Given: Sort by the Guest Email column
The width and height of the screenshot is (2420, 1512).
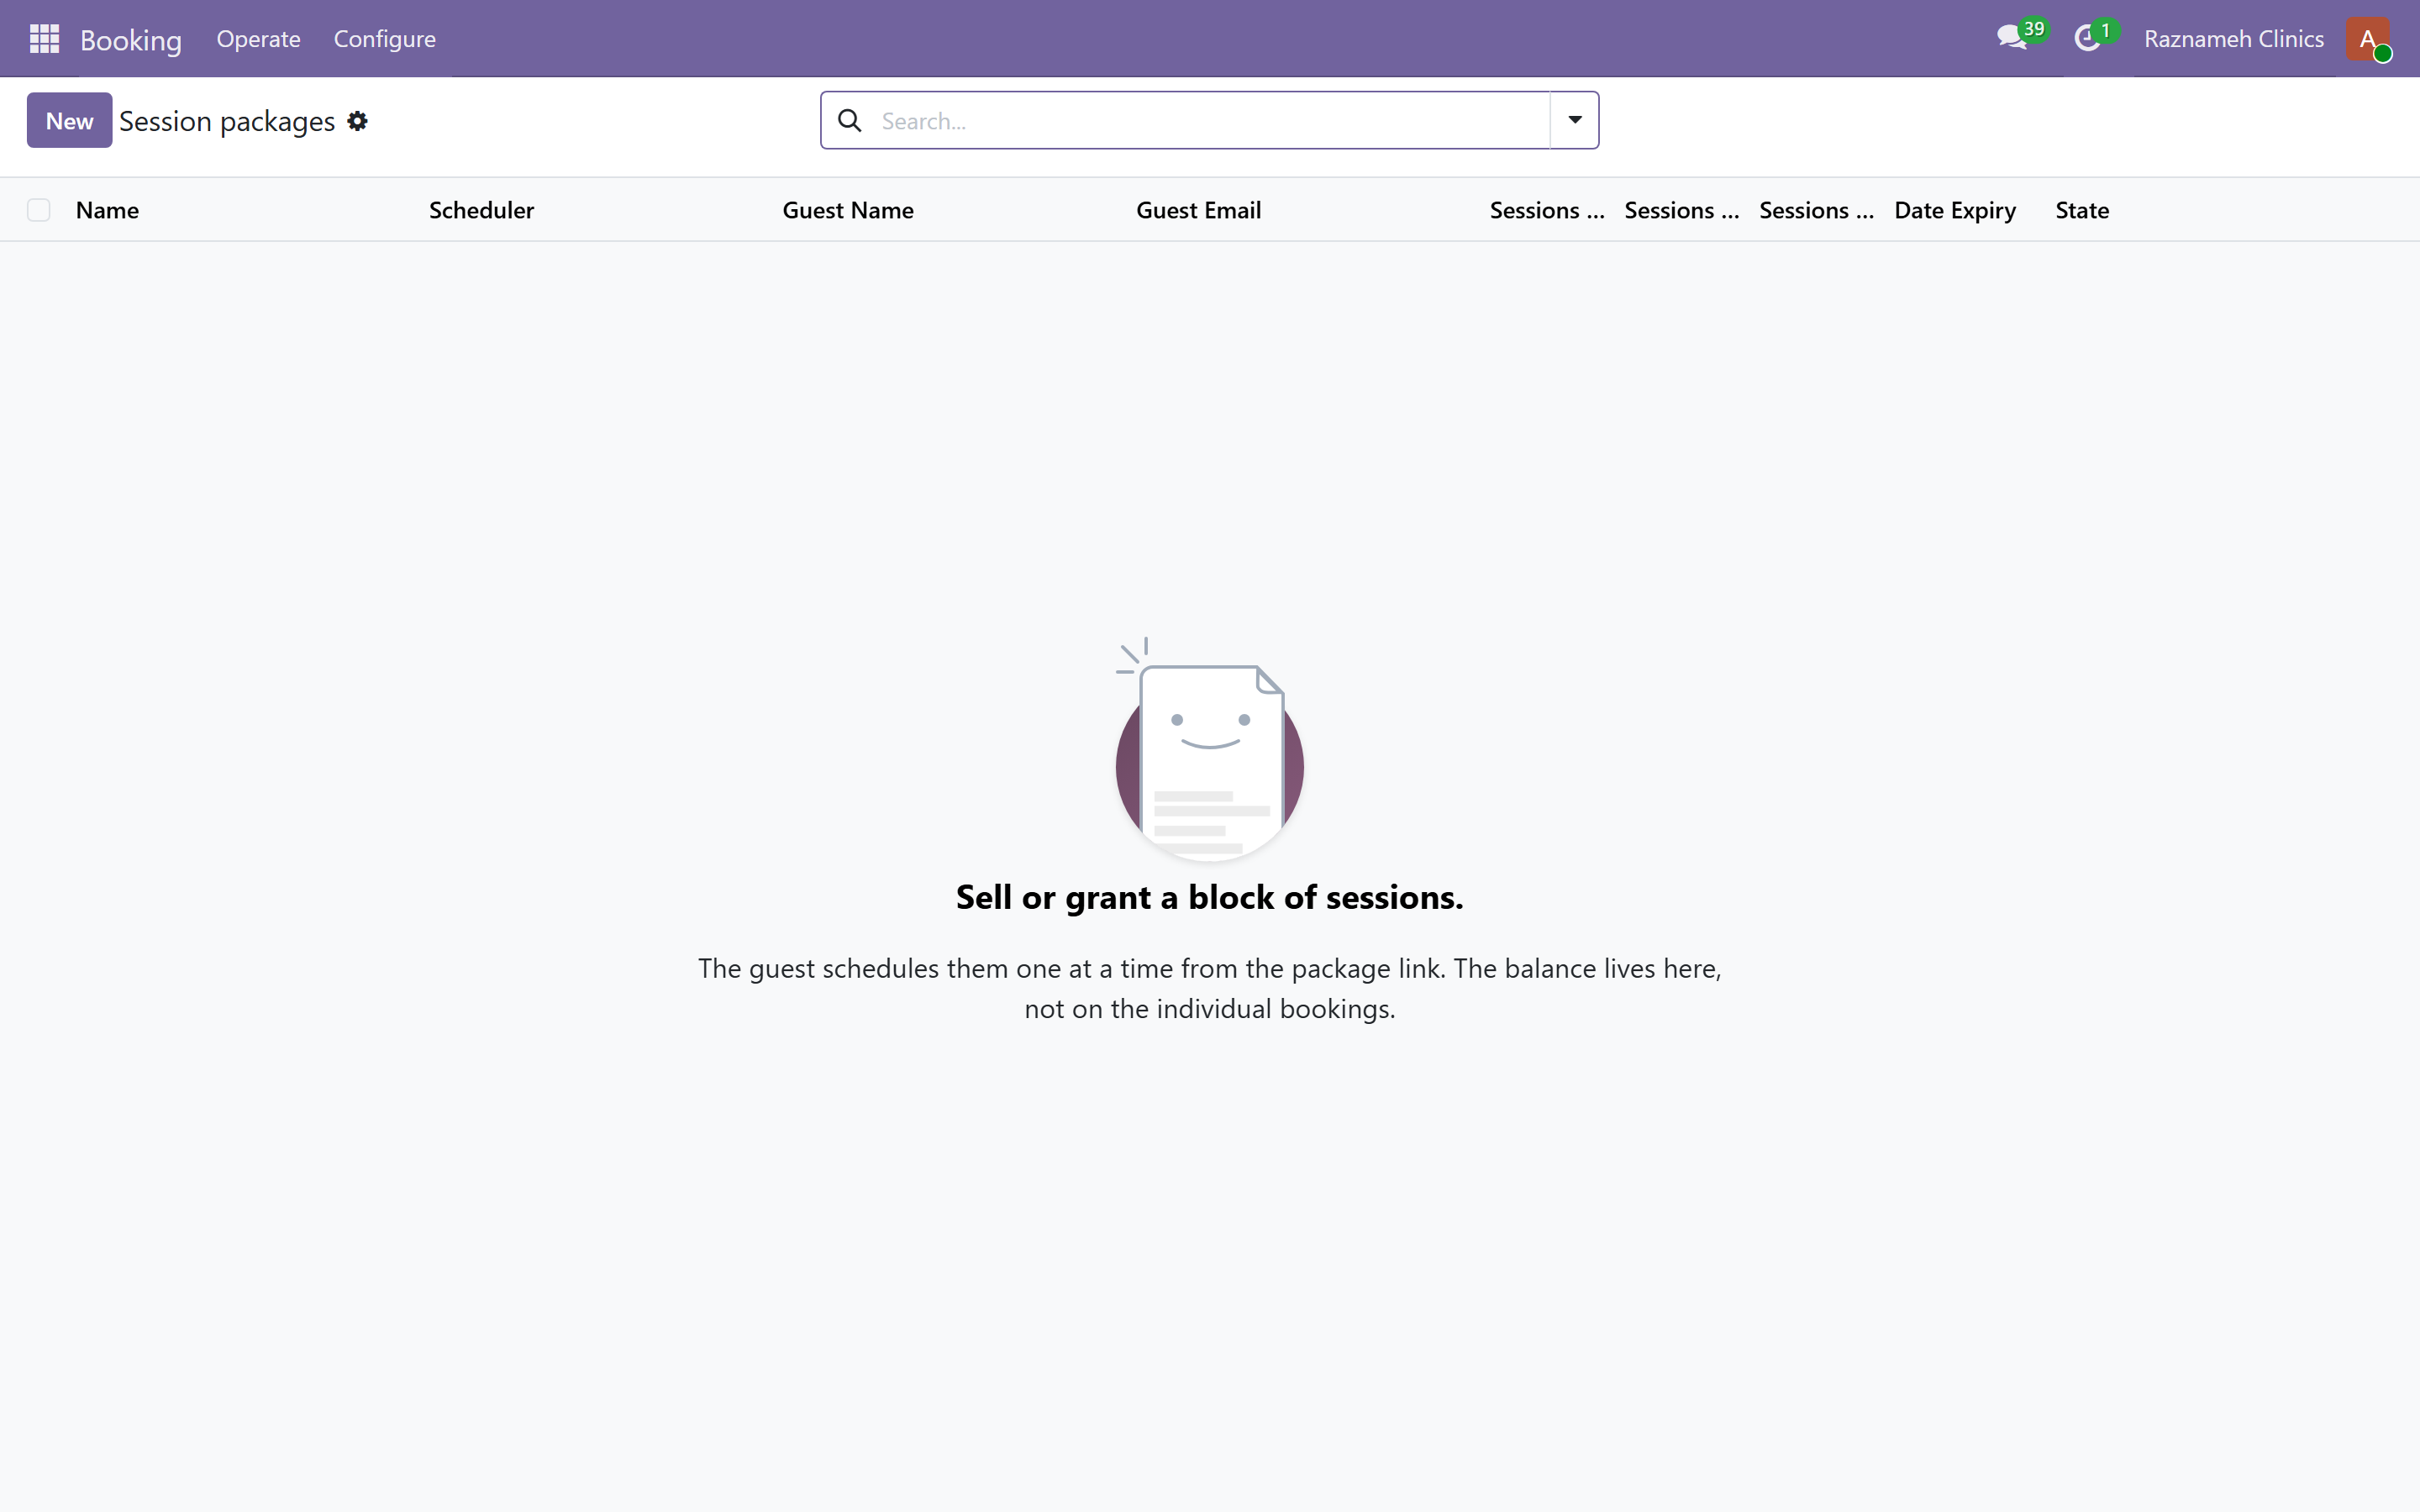Looking at the screenshot, I should (1198, 210).
